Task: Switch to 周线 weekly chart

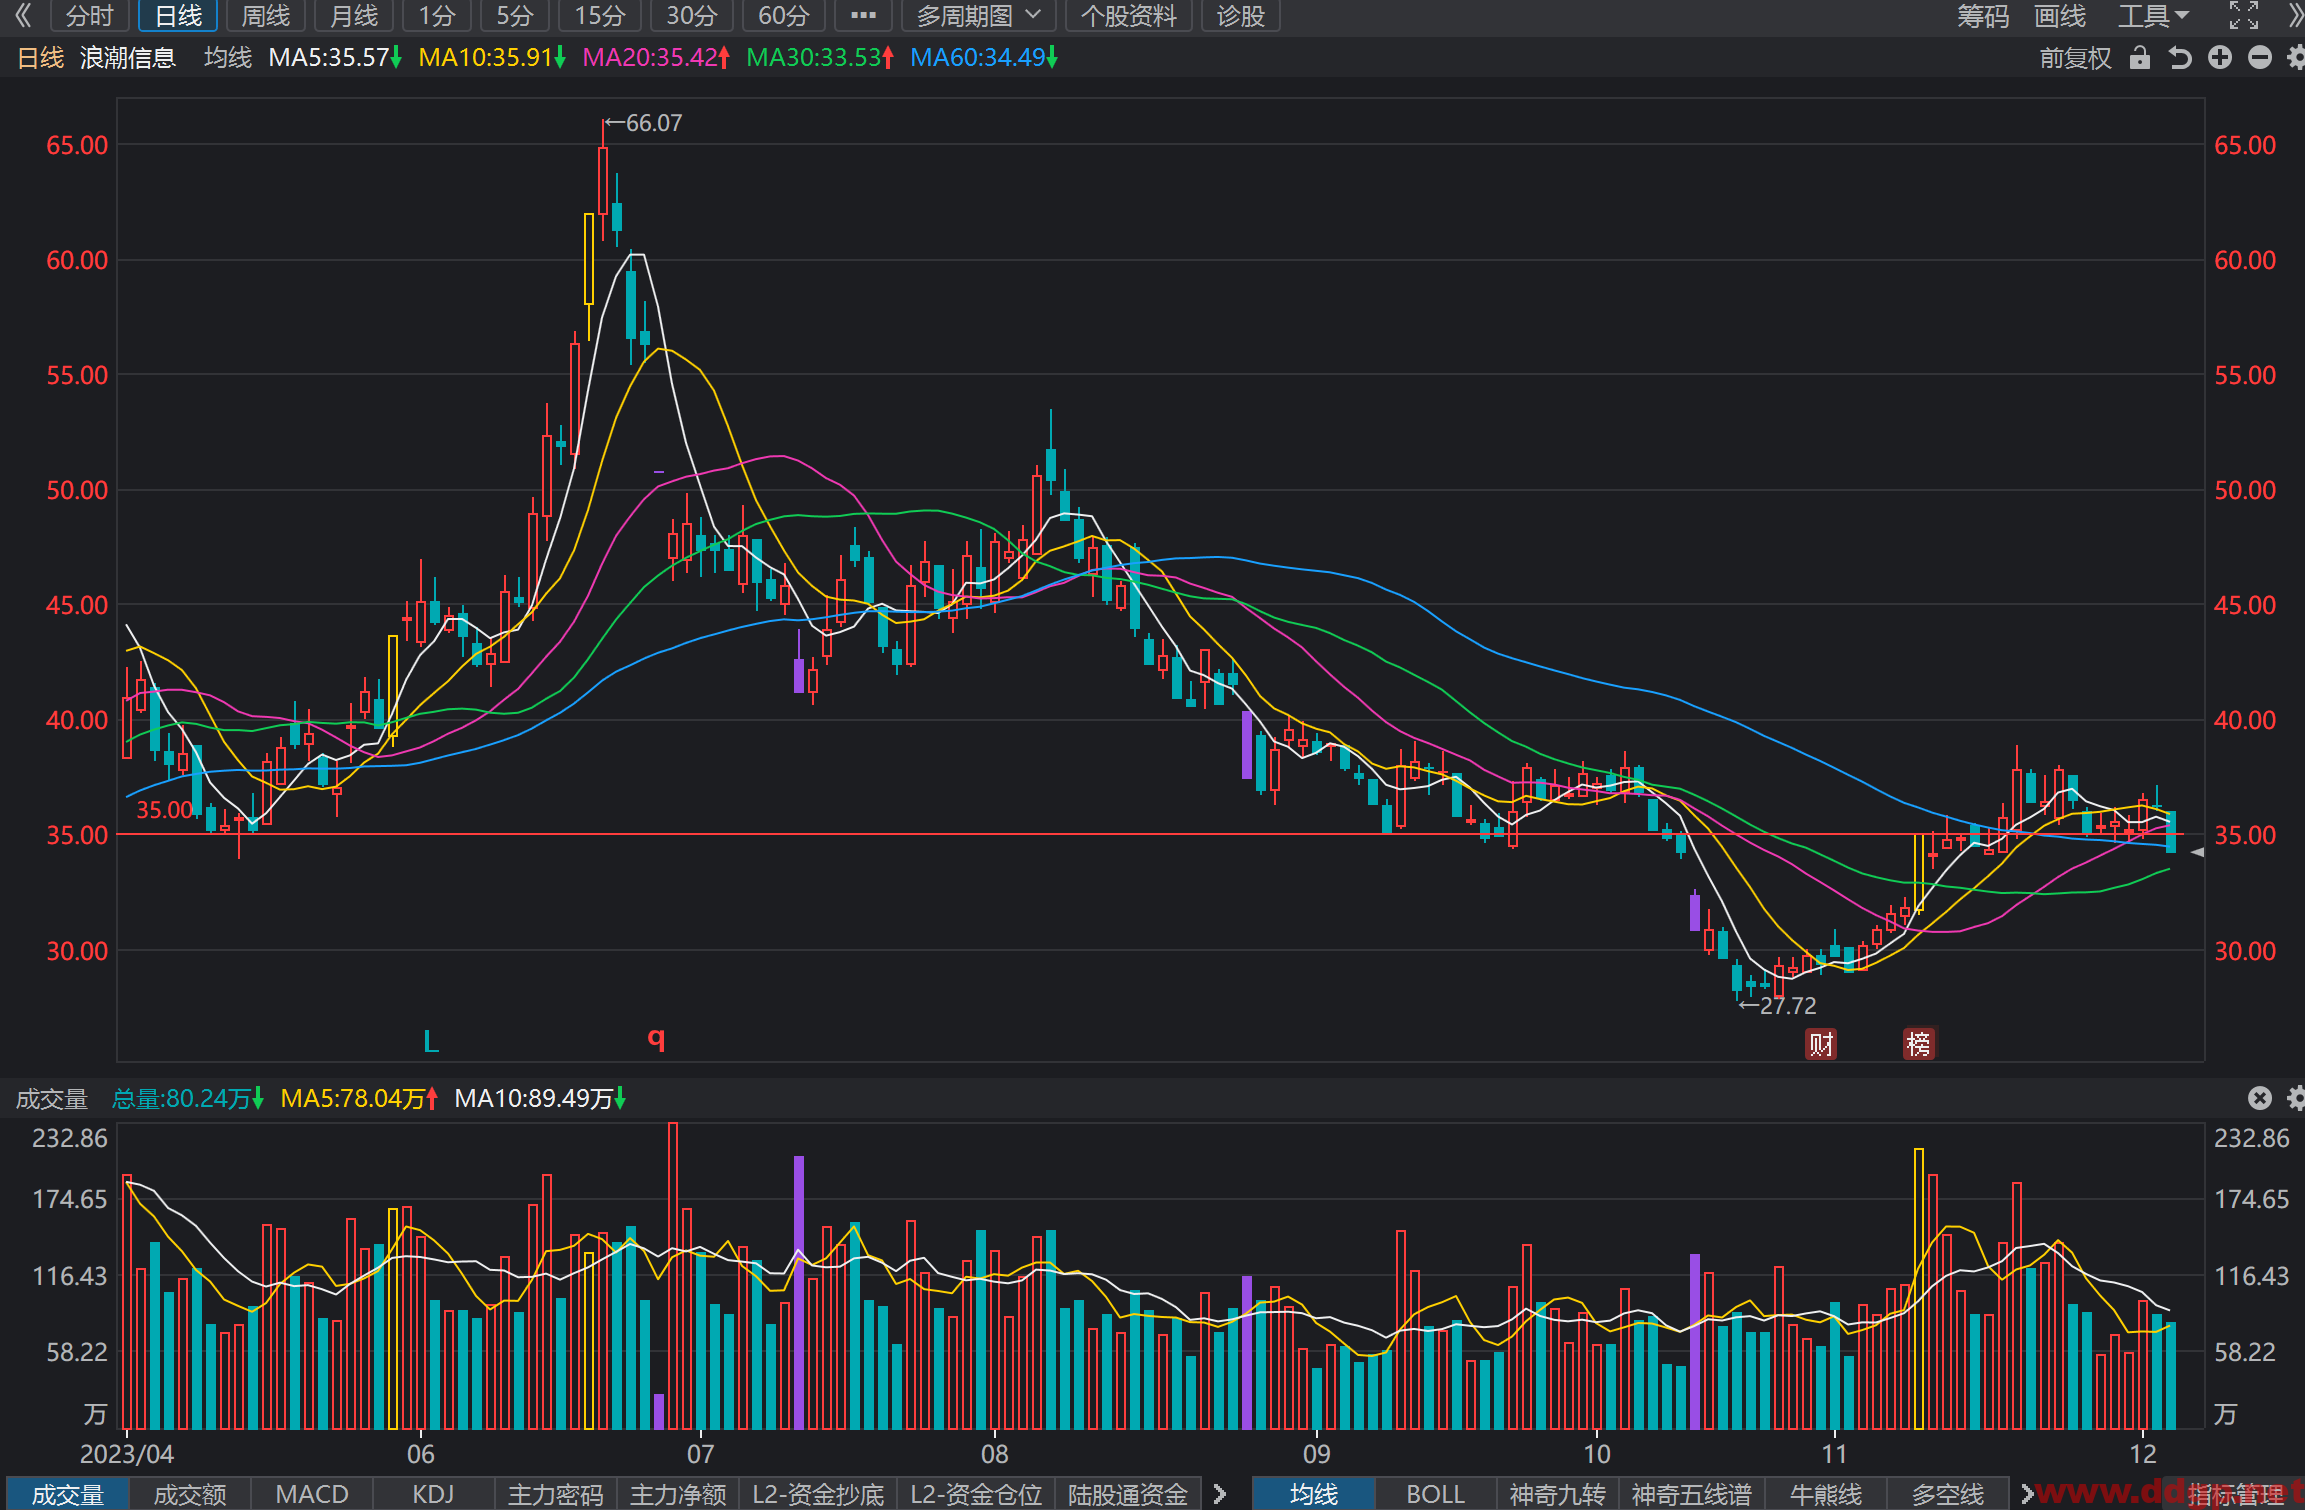Action: pos(266,15)
